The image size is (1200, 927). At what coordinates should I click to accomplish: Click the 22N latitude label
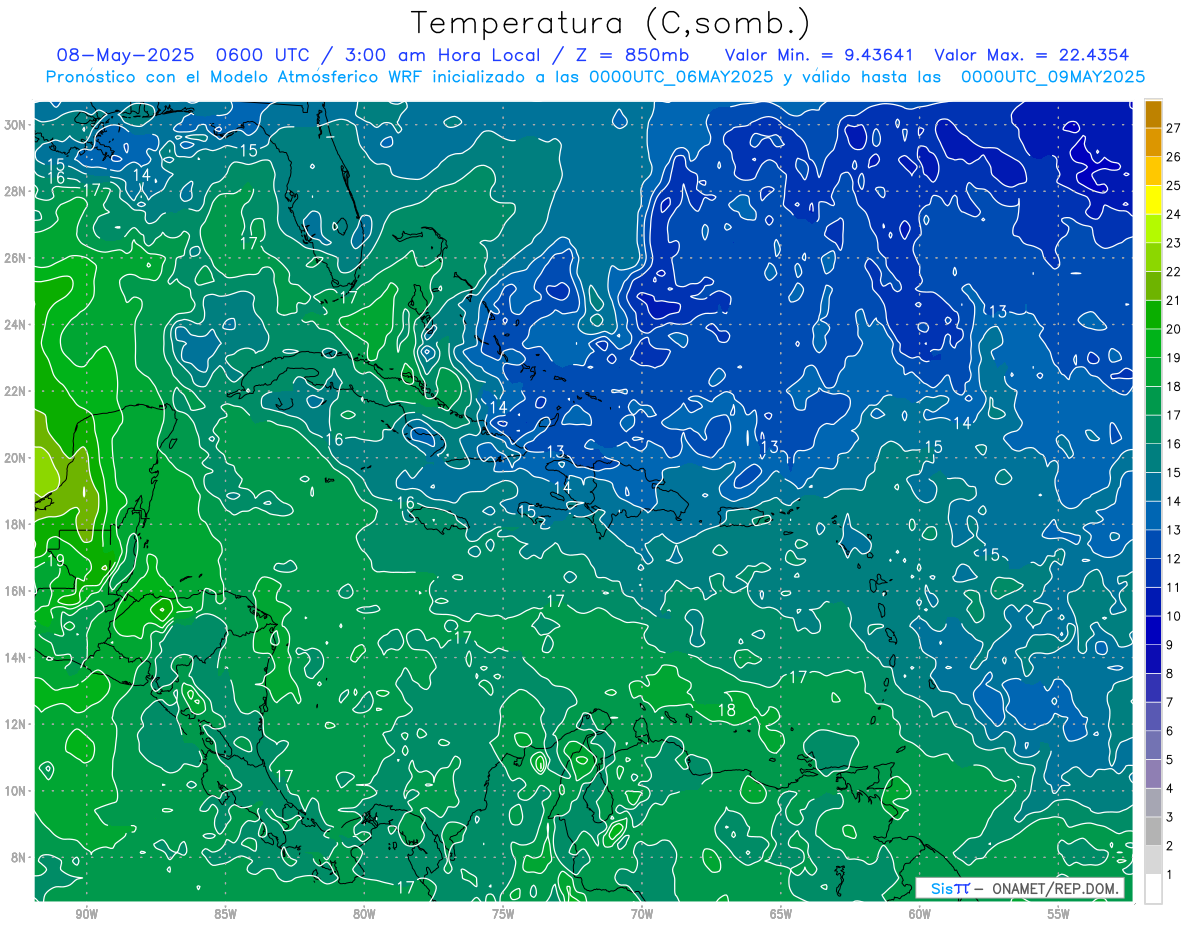[16, 391]
